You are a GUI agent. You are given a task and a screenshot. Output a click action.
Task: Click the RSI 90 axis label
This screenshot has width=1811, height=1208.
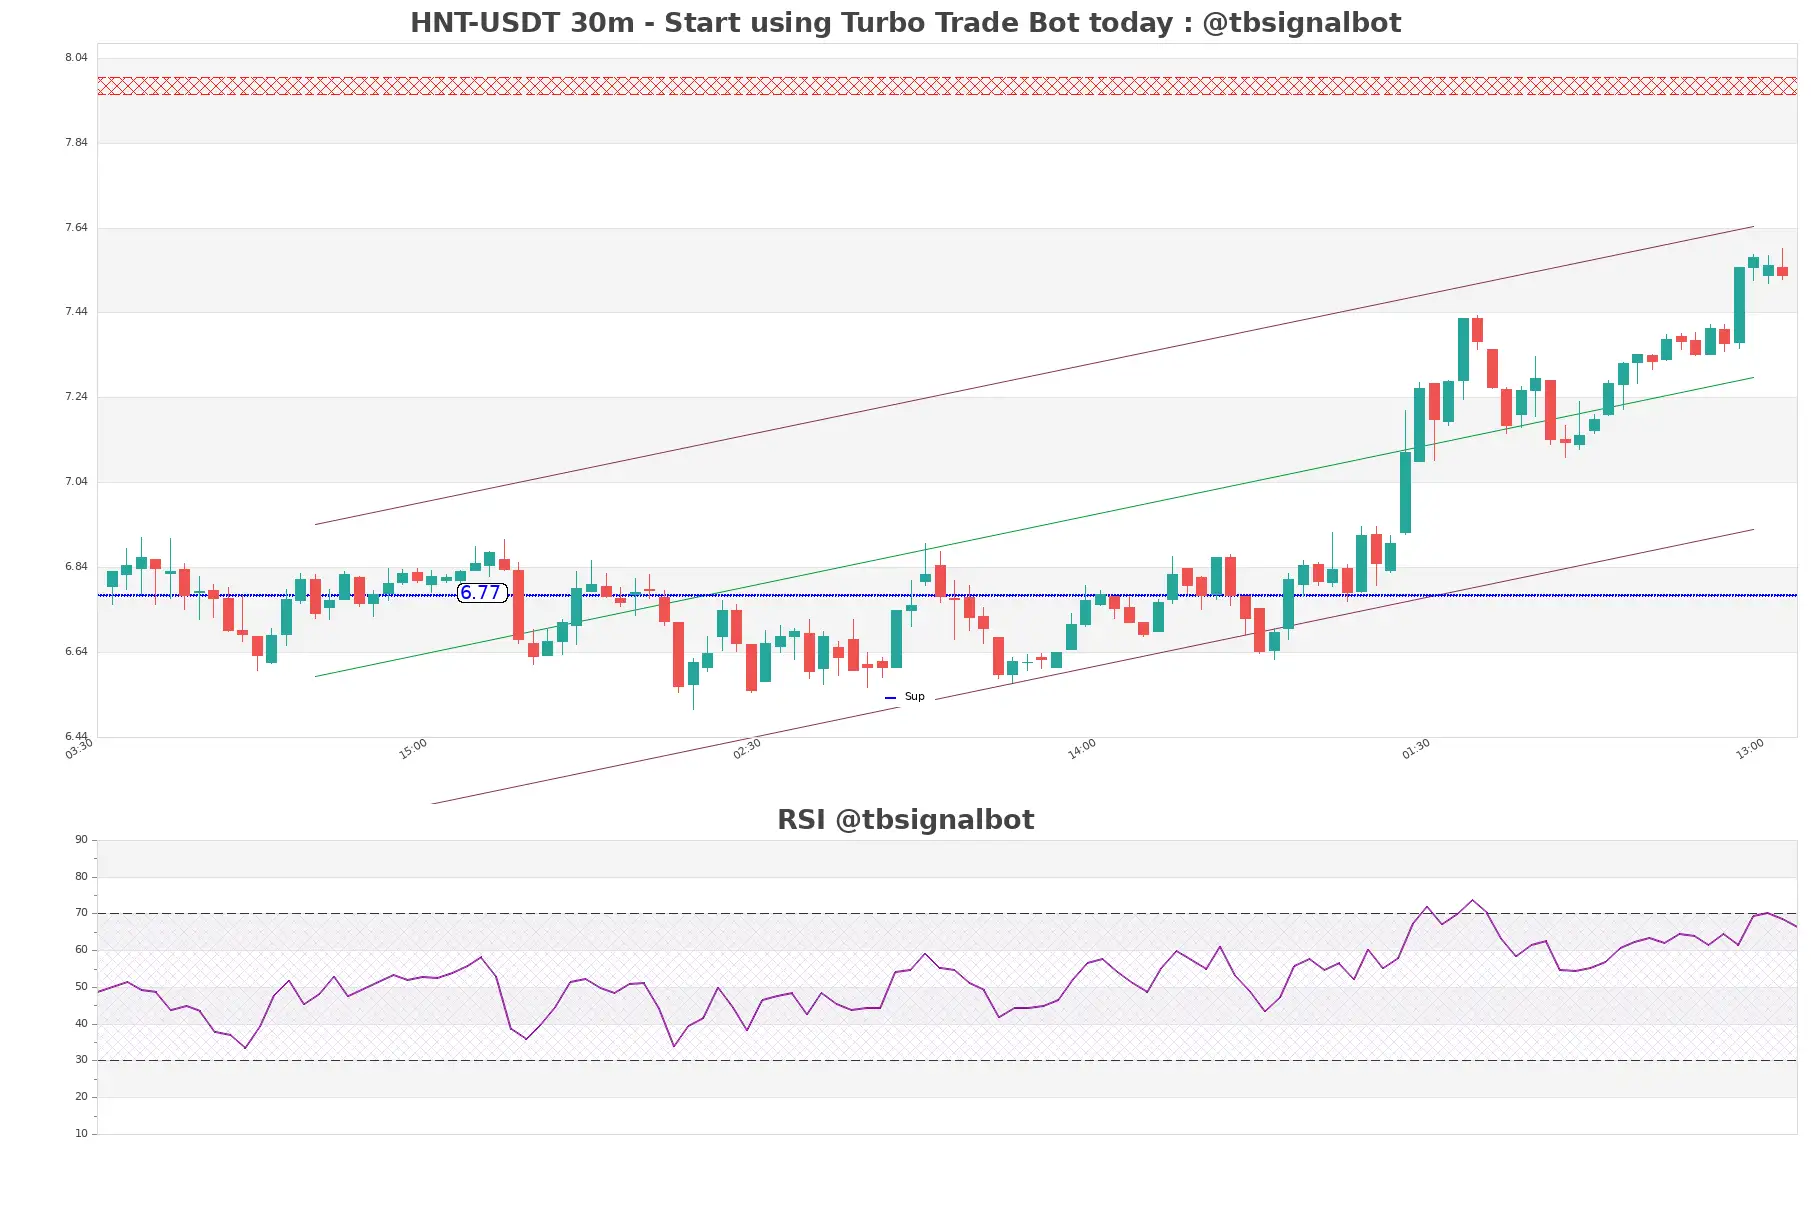(81, 840)
